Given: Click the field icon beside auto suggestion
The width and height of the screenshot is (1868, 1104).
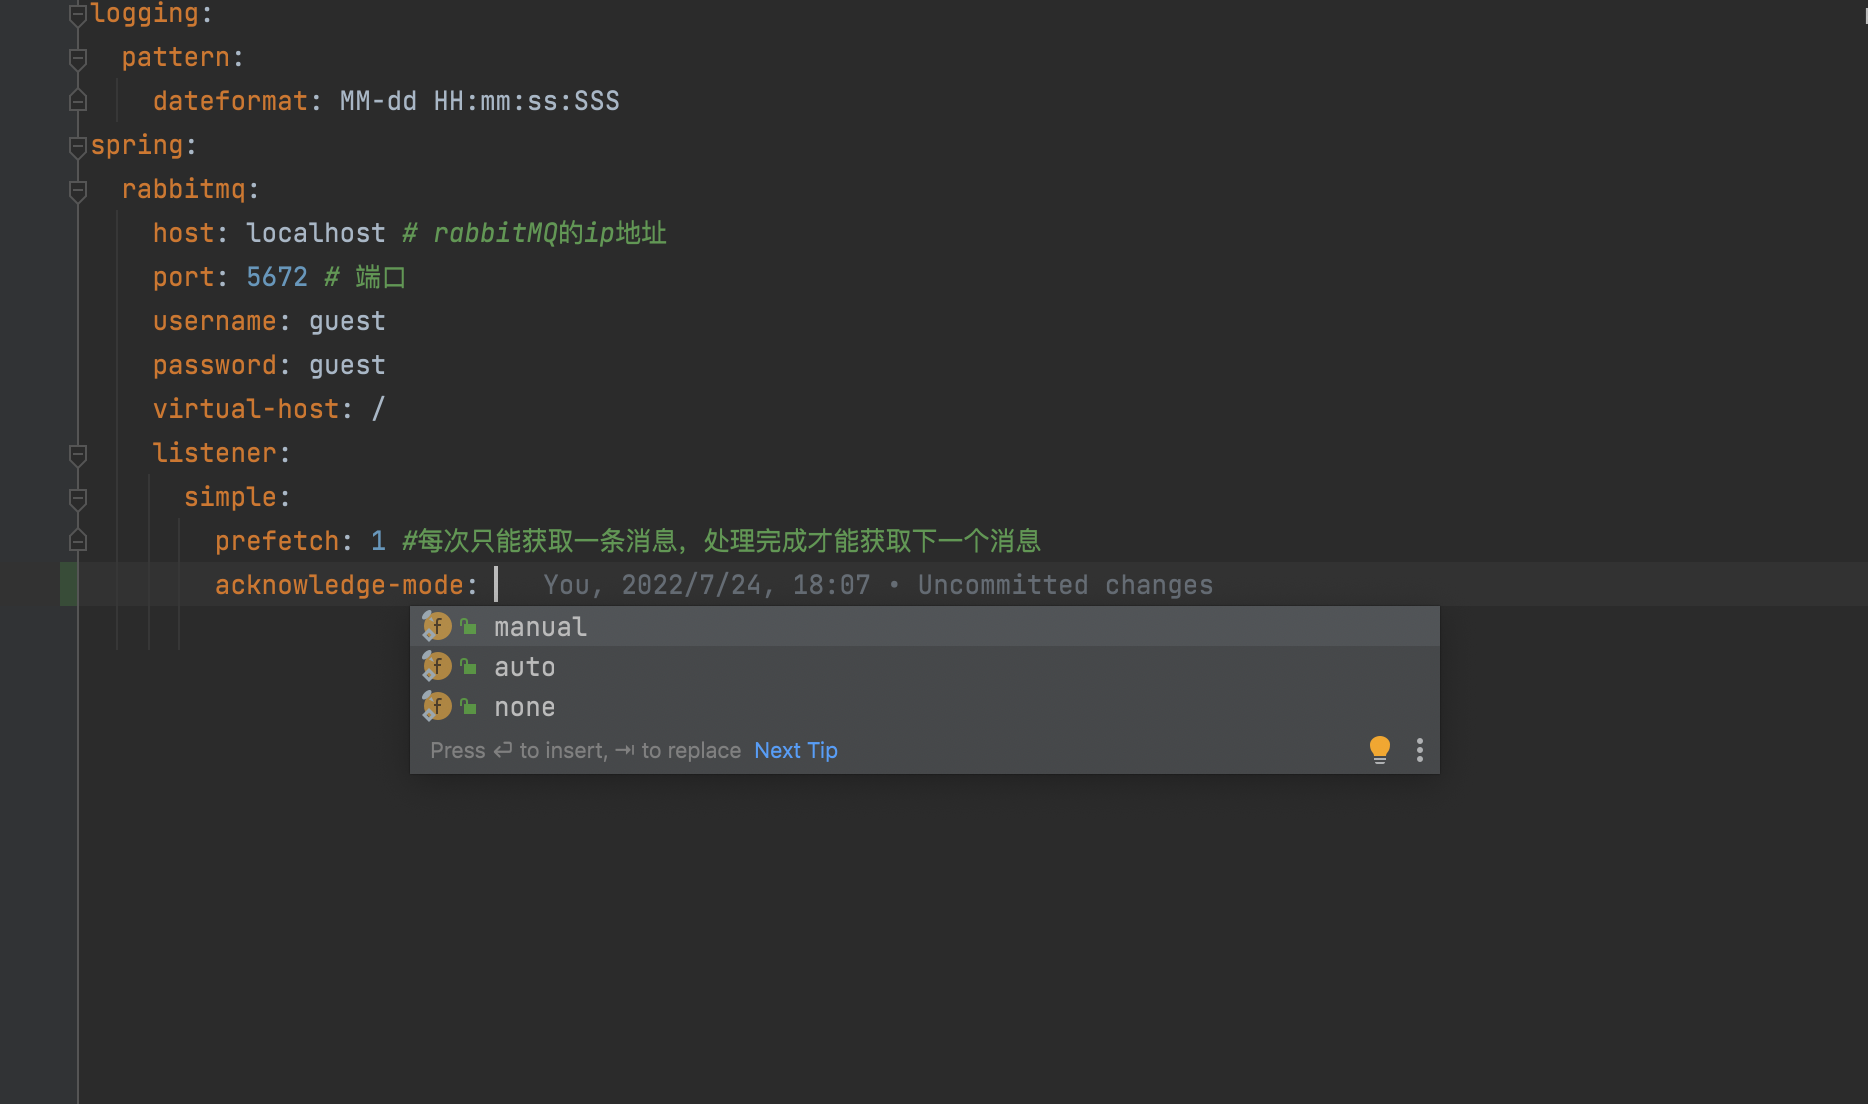Looking at the screenshot, I should [437, 666].
